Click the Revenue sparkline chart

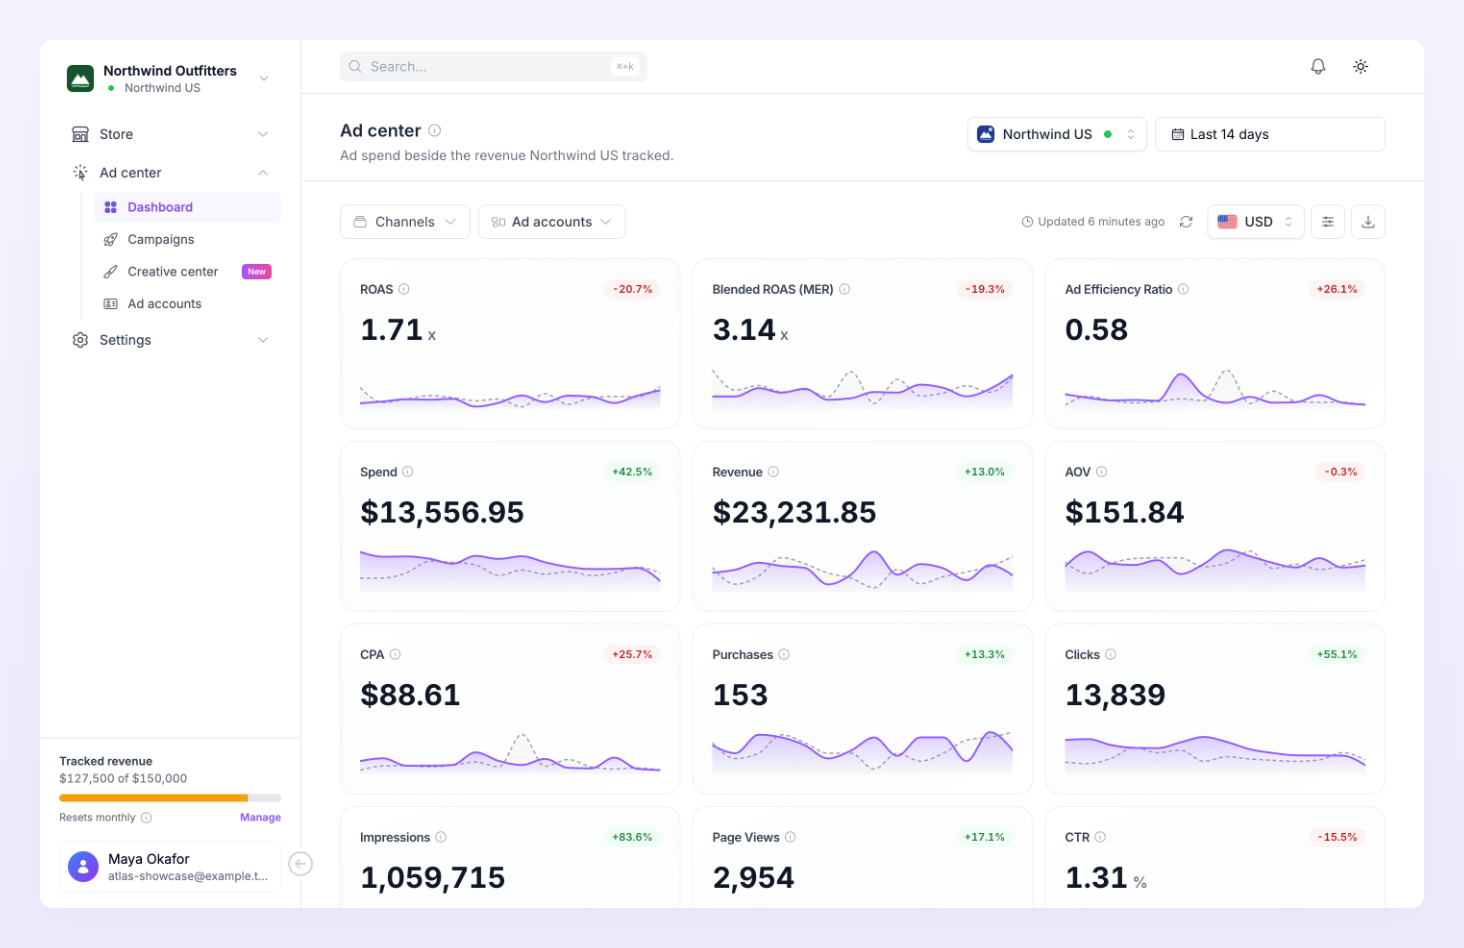point(862,569)
